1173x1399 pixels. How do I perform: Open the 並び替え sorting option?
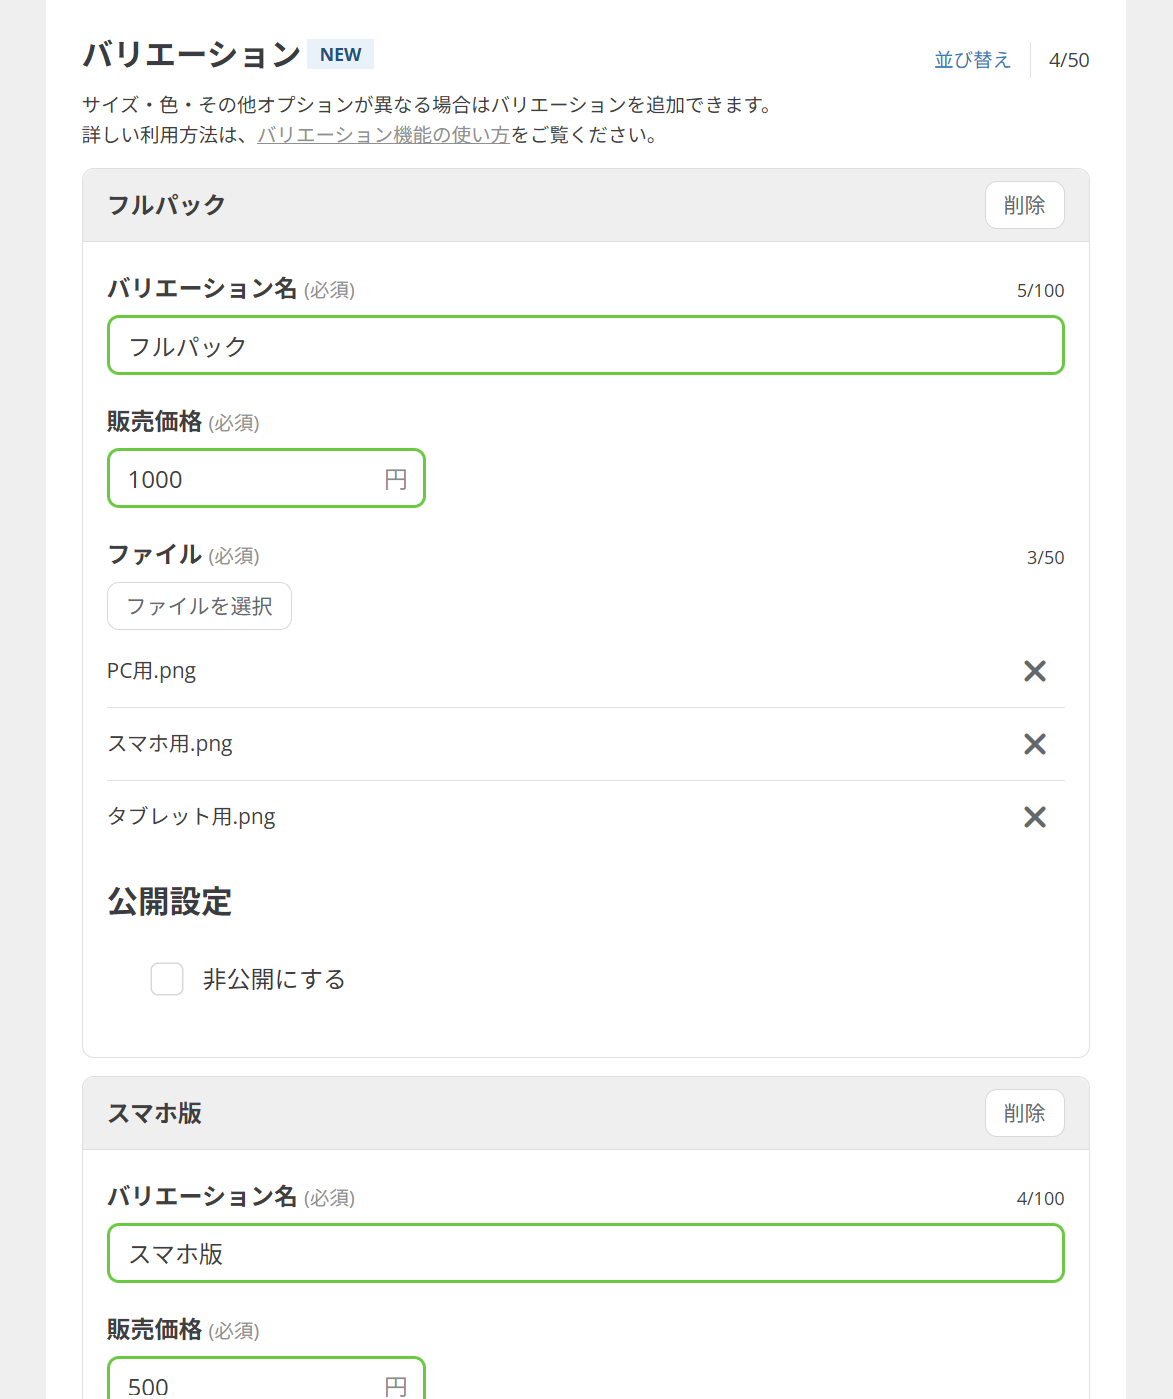click(x=971, y=59)
